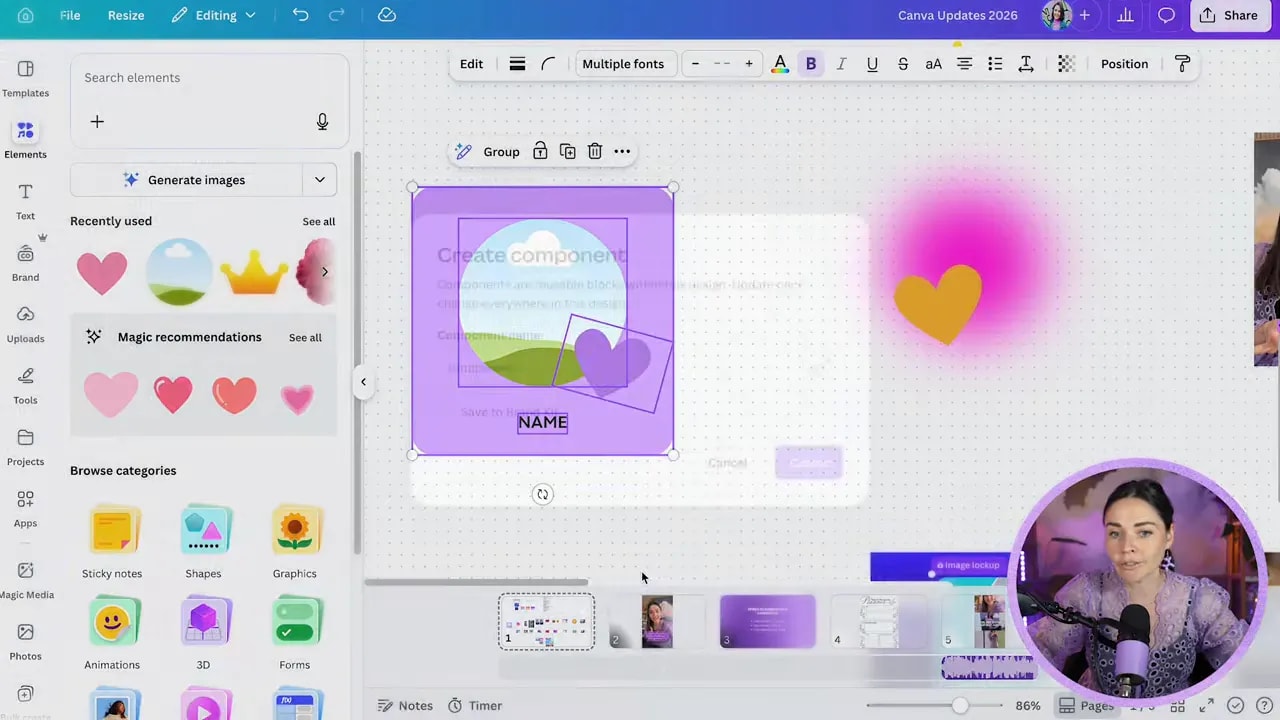Open the Text tab
1280x720 pixels.
25,201
